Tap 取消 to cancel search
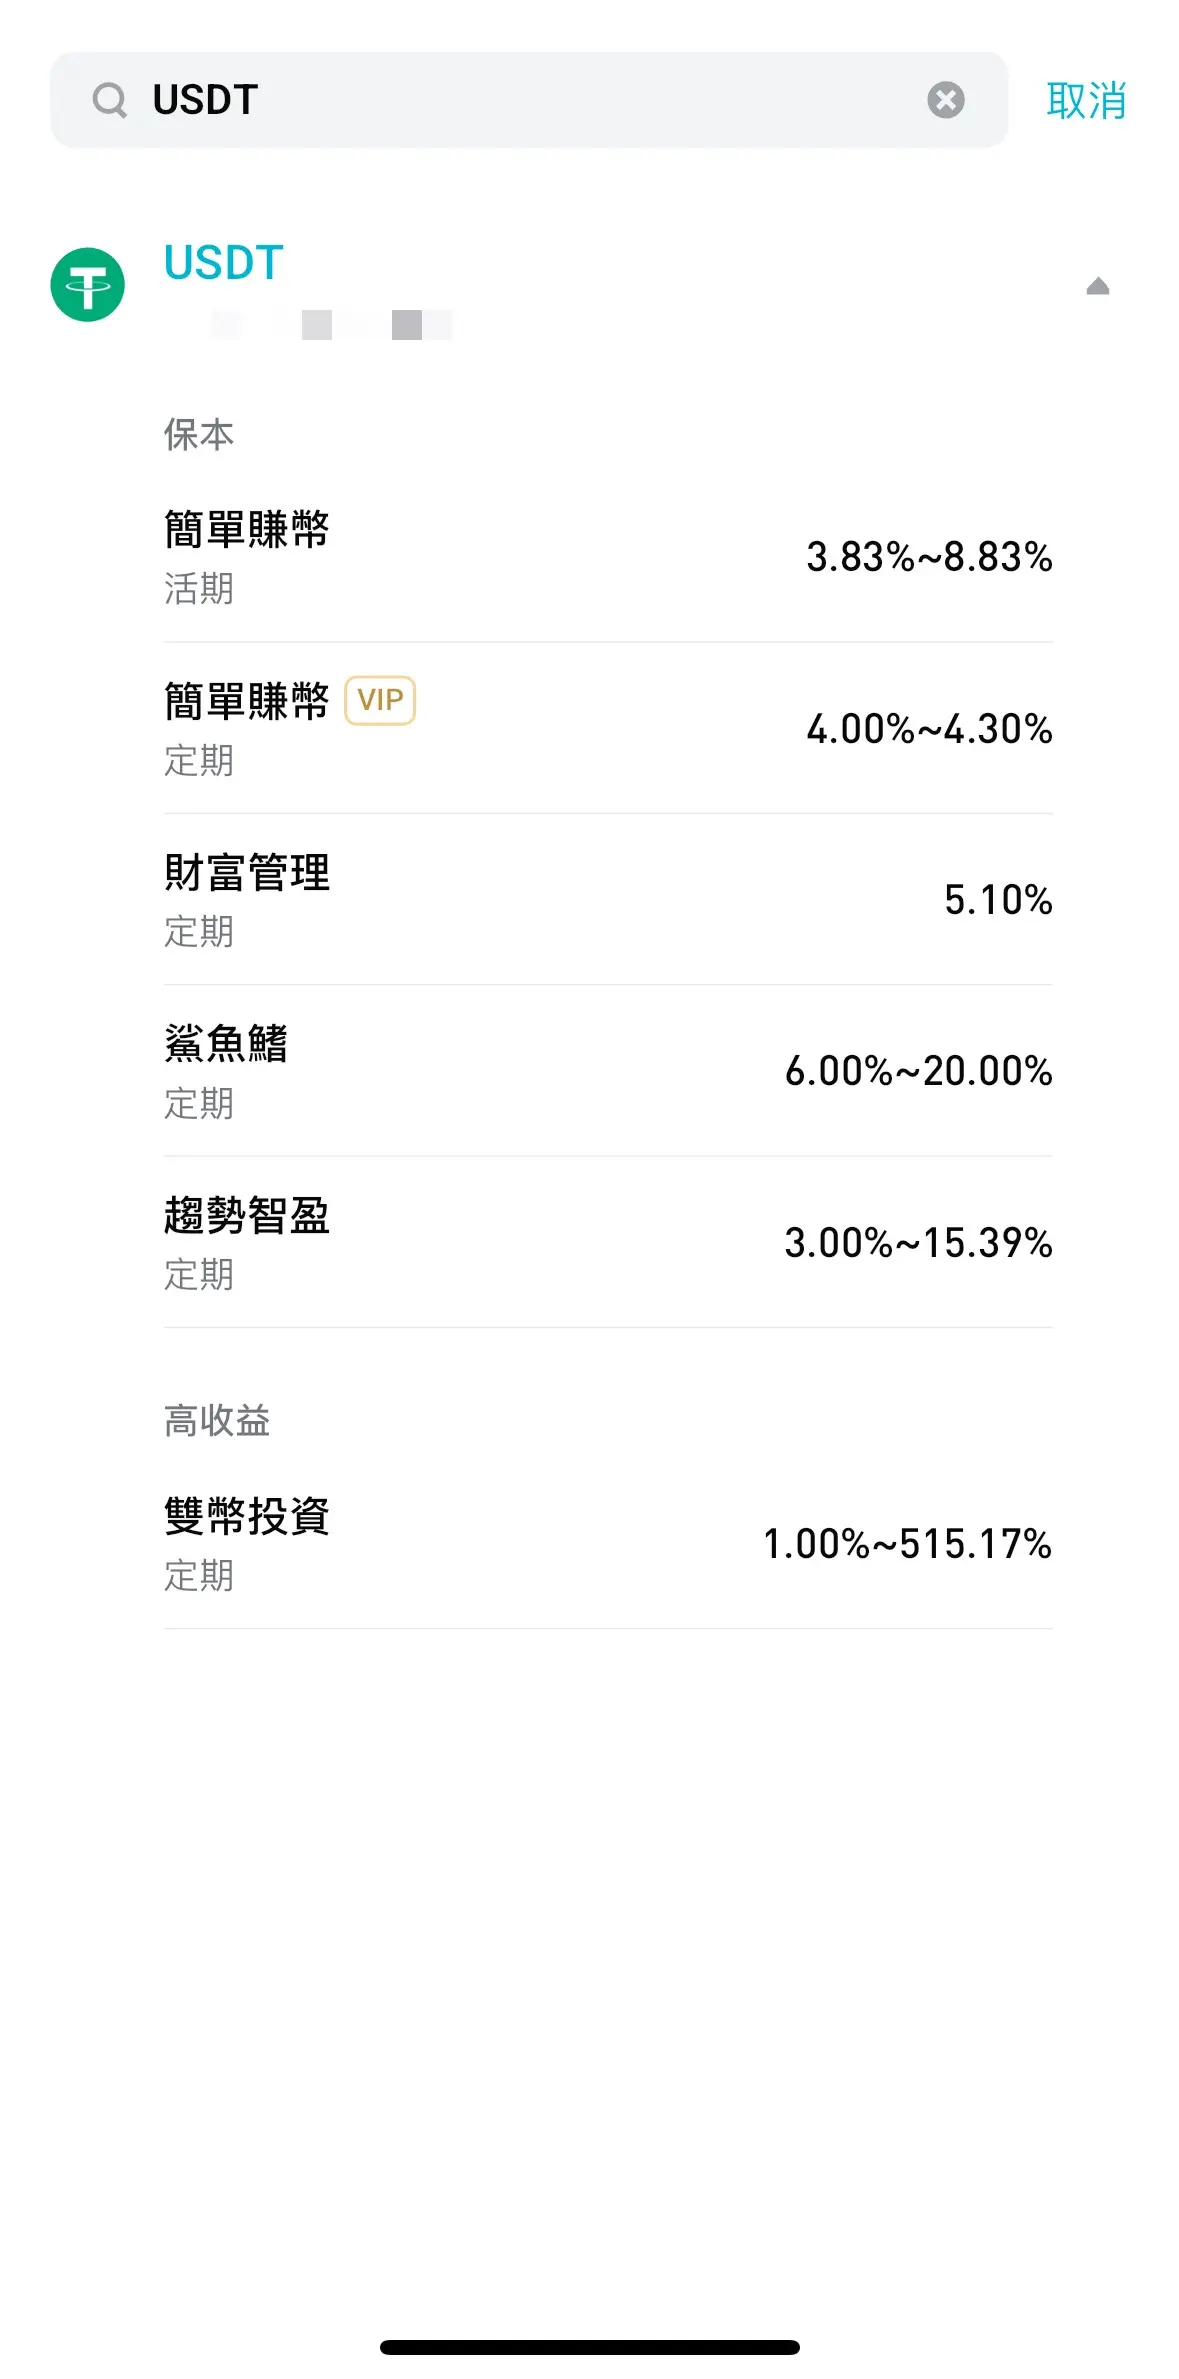1179x2379 pixels. click(x=1086, y=101)
